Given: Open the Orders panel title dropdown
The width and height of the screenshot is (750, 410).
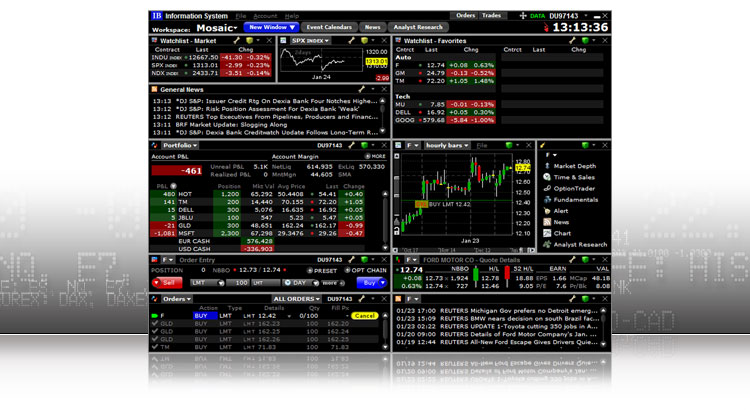Looking at the screenshot, I should 176,299.
